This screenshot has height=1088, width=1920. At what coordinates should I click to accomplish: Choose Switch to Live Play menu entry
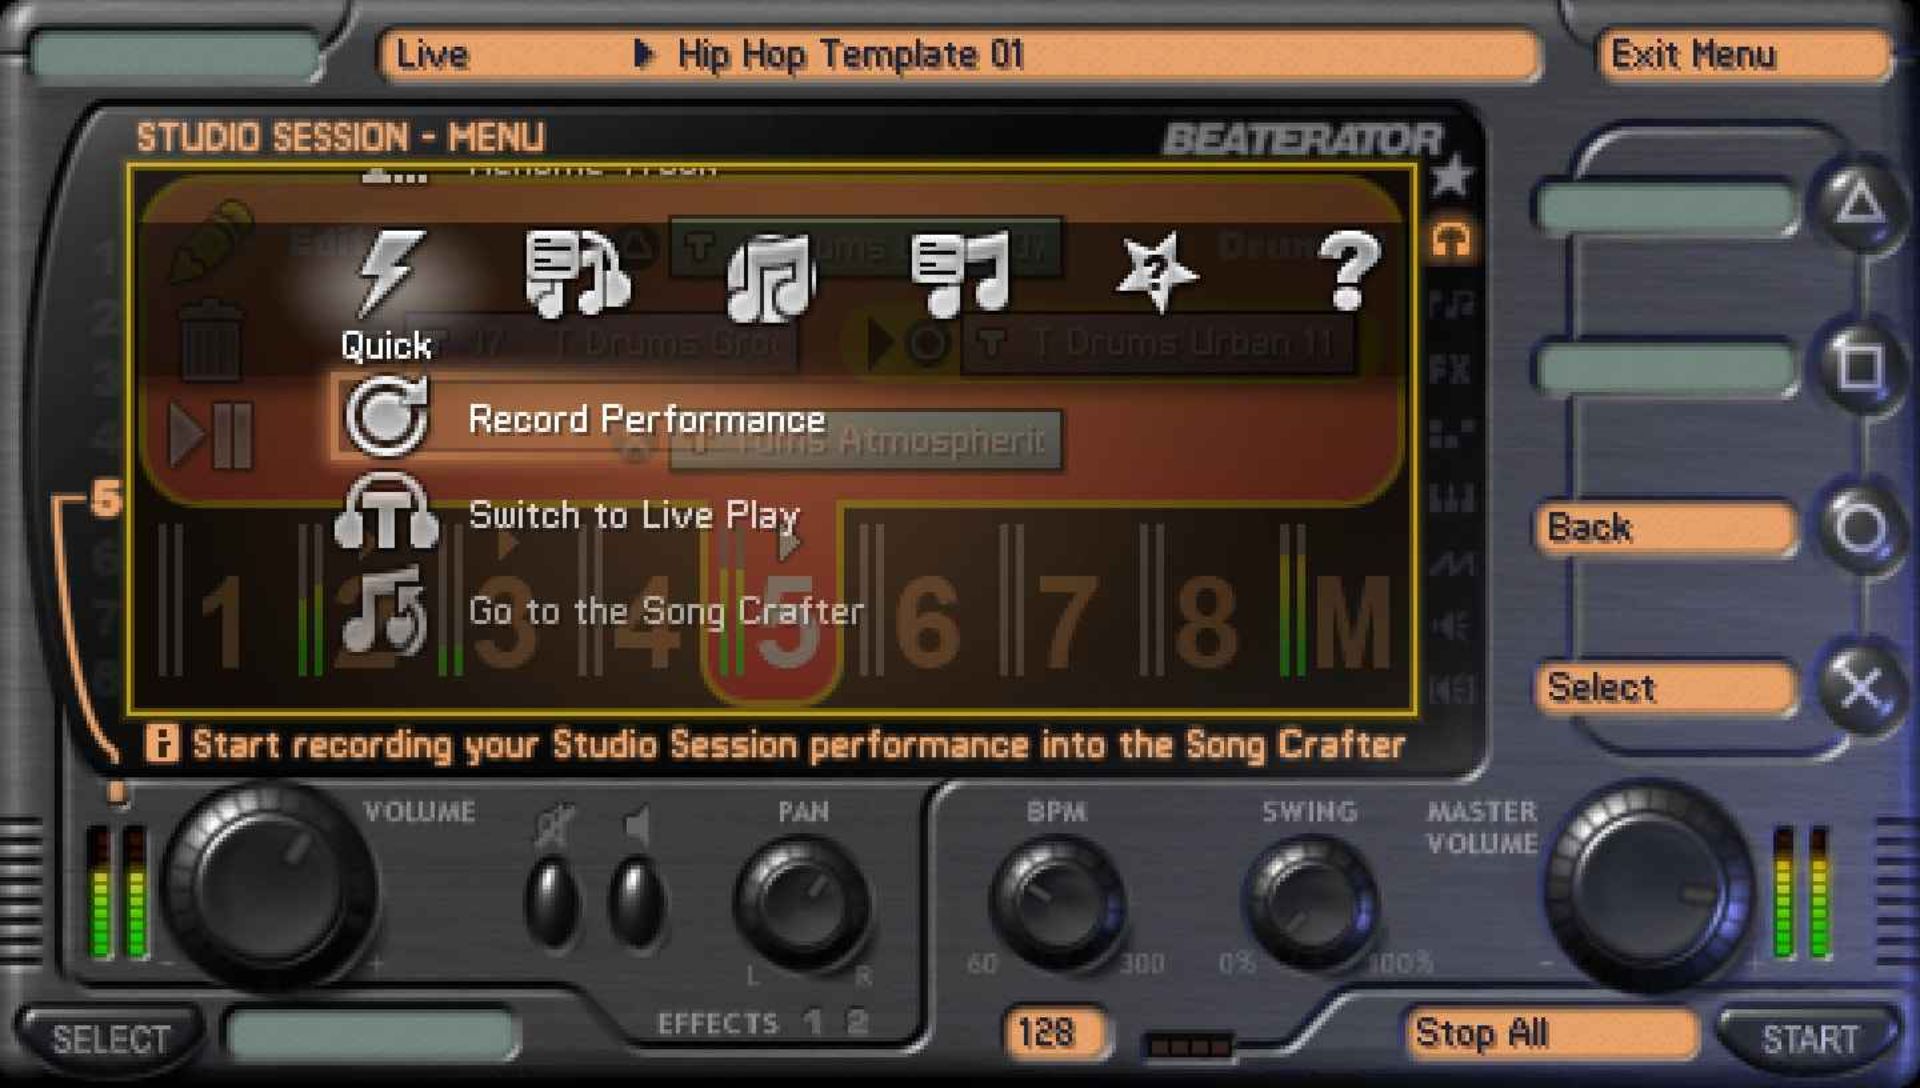pyautogui.click(x=633, y=515)
